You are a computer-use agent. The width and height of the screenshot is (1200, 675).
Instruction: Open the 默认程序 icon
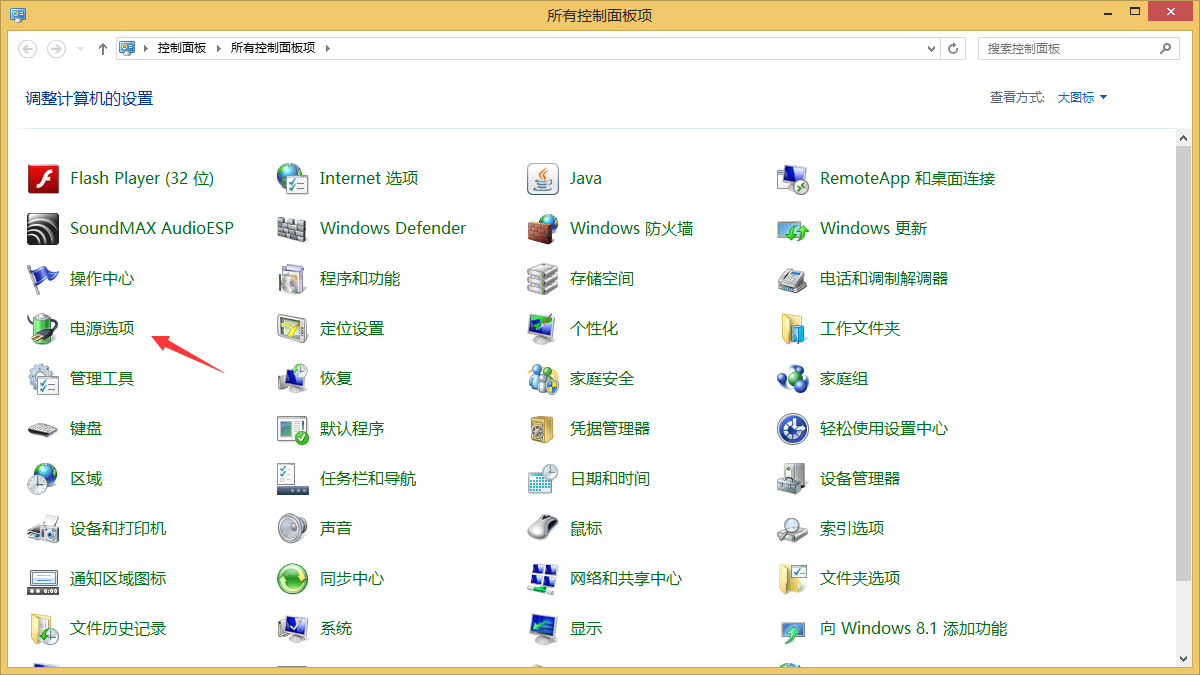pos(292,429)
